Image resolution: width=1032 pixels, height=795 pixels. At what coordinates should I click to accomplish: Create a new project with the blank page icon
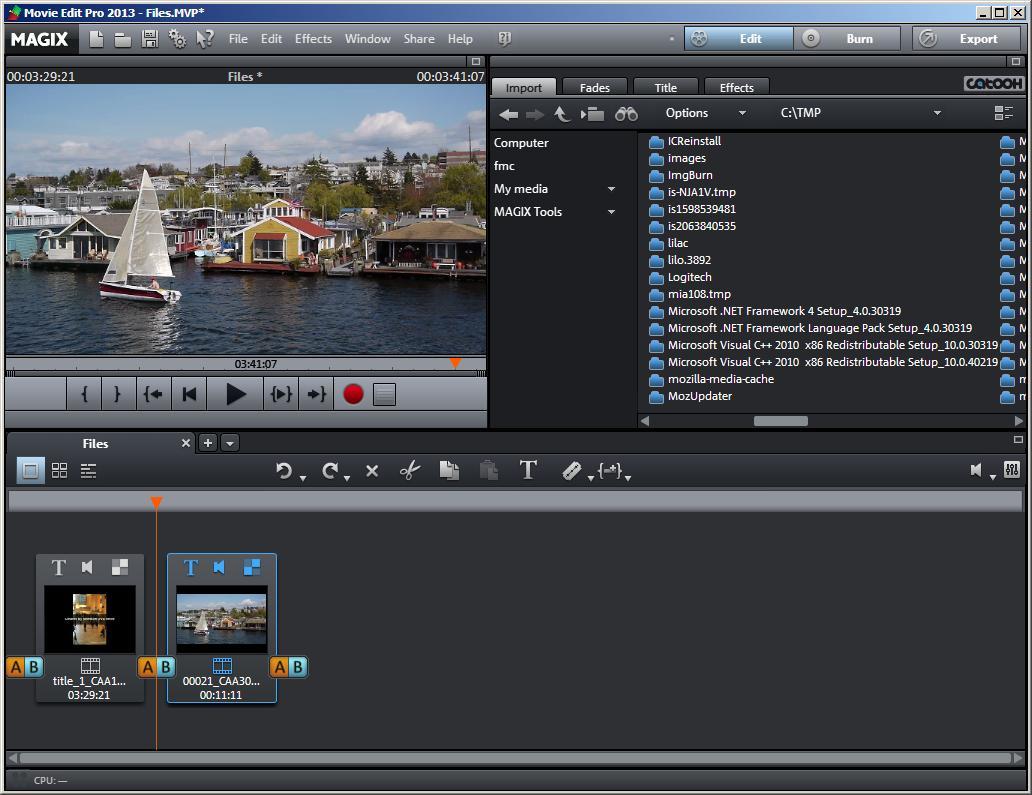point(96,39)
